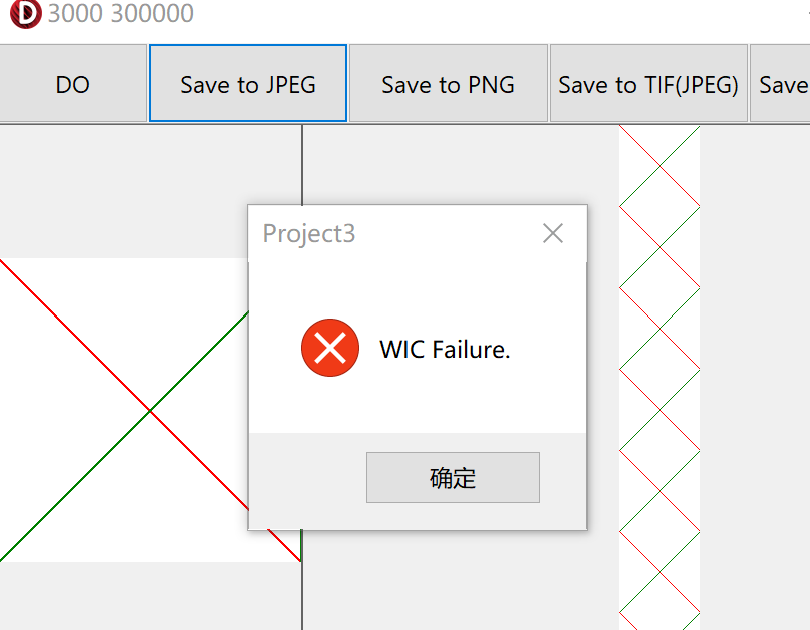Confirm the error with the 确定 button

[x=453, y=478]
